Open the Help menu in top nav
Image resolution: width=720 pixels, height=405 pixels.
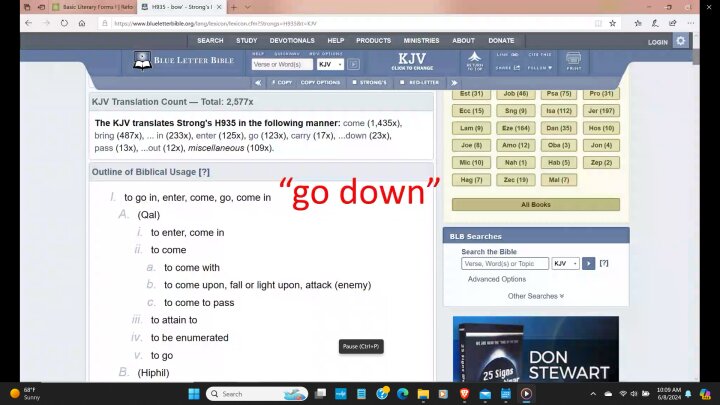[x=336, y=40]
